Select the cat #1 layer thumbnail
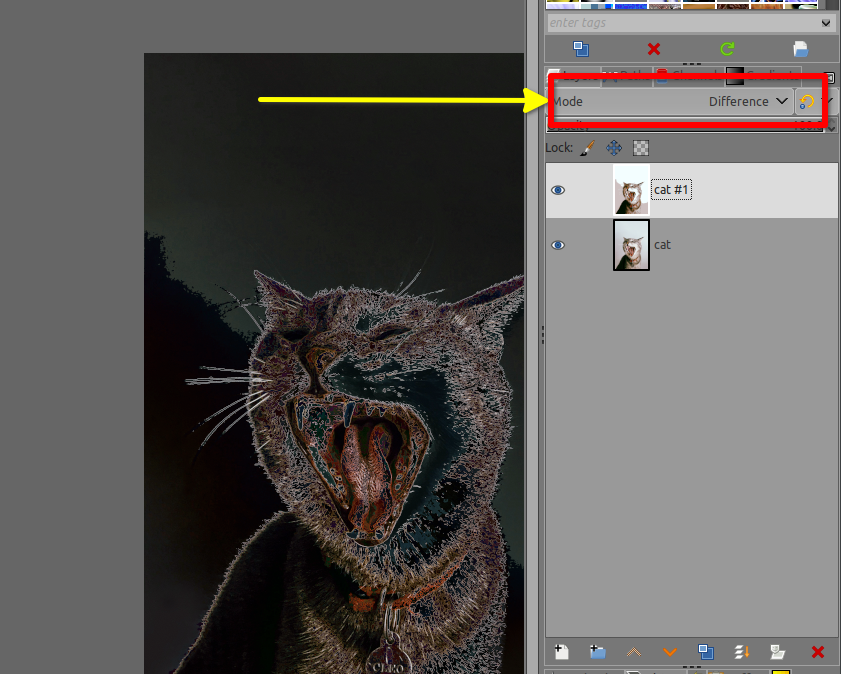Image resolution: width=841 pixels, height=674 pixels. [x=631, y=190]
